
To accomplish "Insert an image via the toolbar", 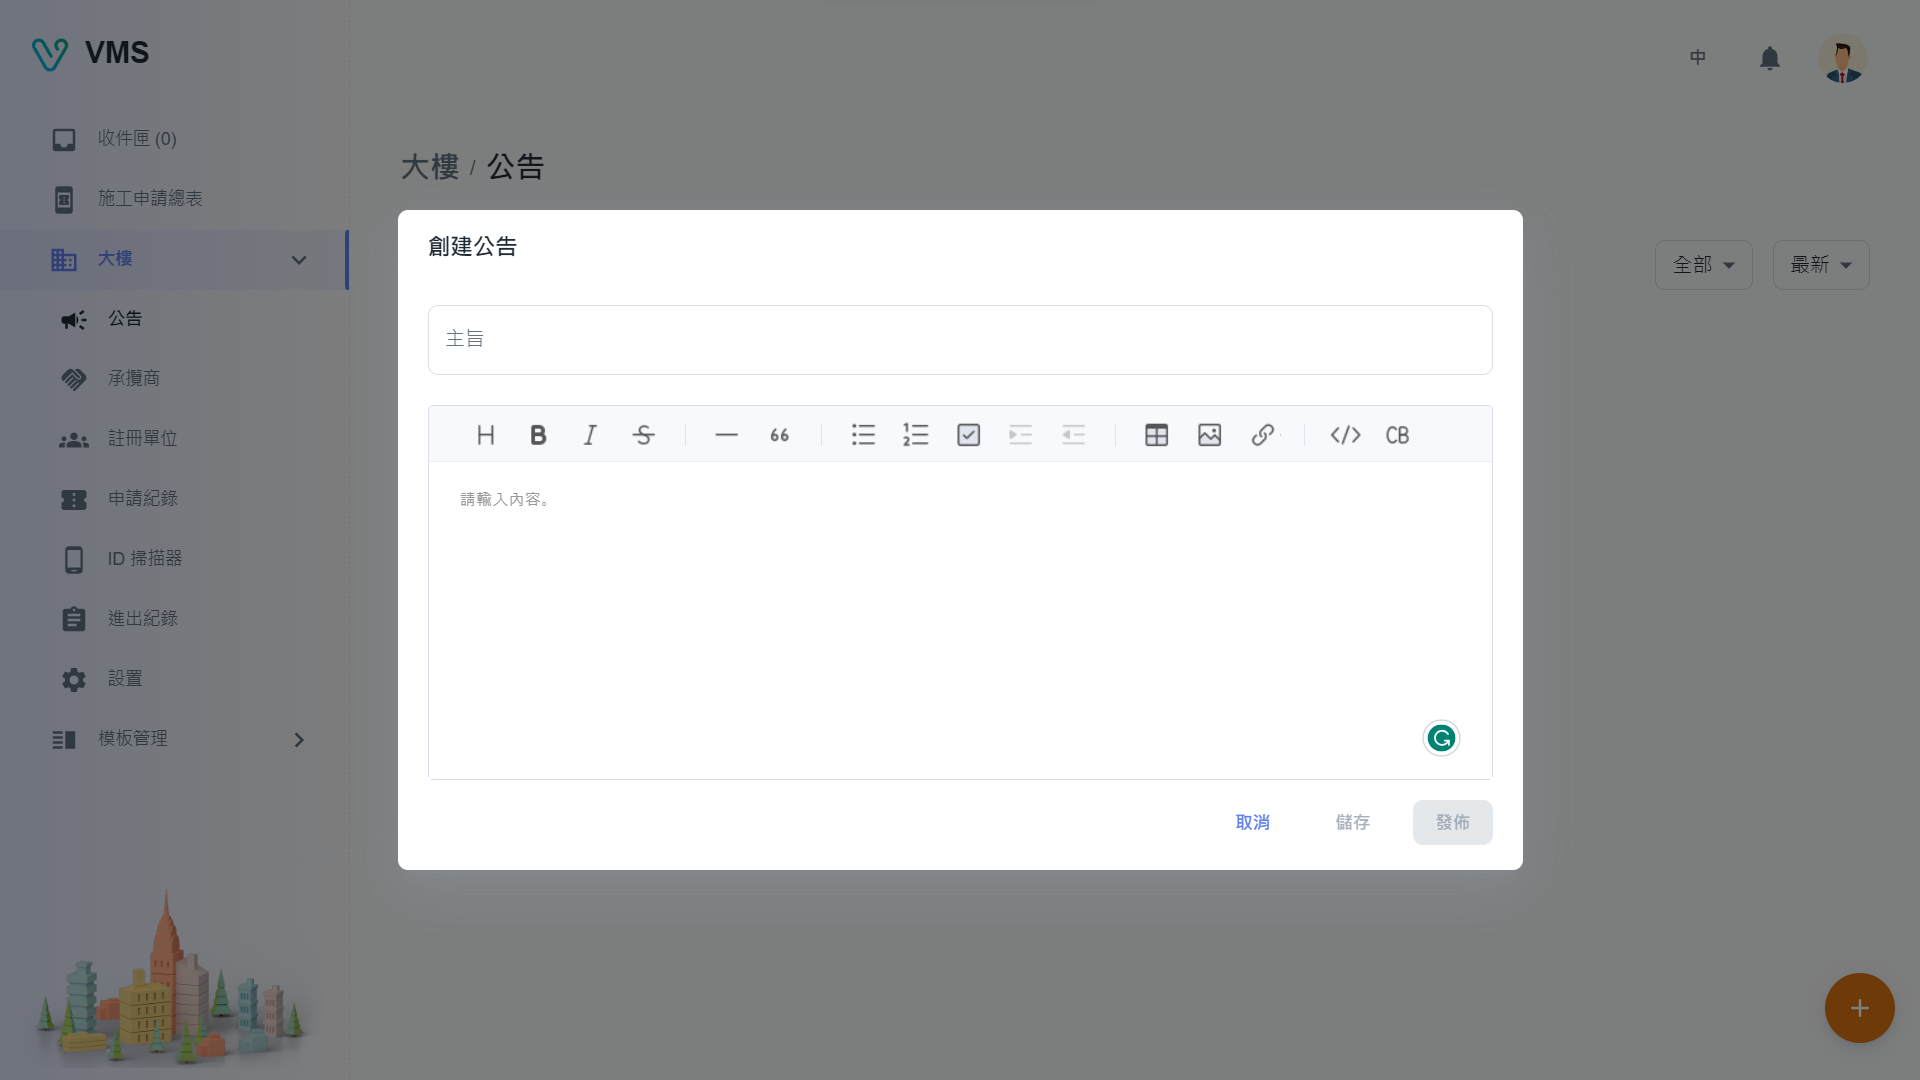I will click(1209, 435).
